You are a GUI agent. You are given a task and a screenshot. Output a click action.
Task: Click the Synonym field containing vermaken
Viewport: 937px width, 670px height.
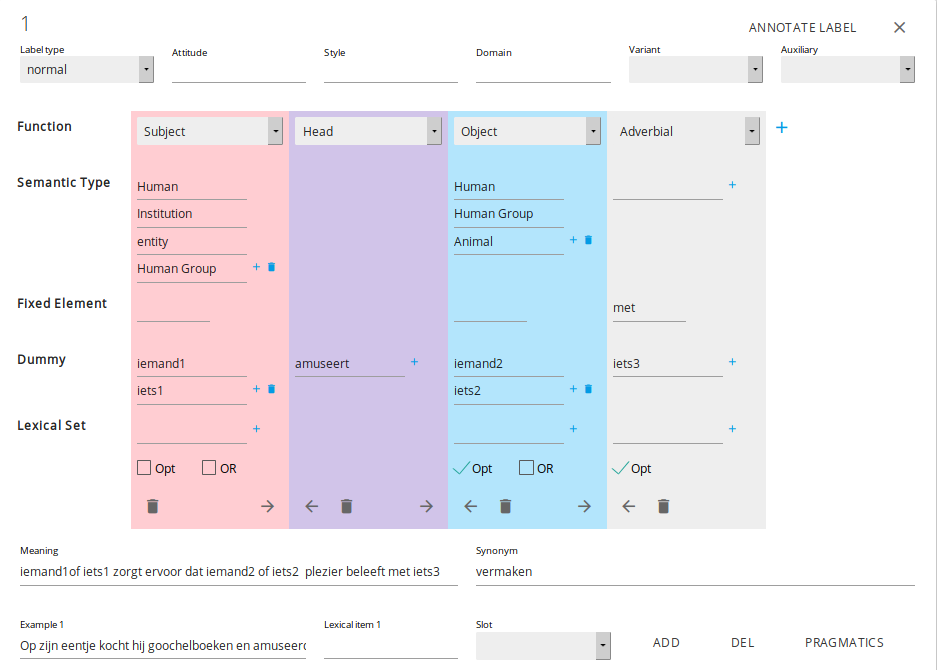point(695,572)
